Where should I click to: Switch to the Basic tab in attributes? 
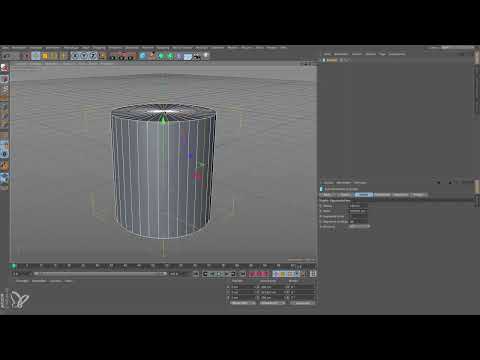coord(328,195)
